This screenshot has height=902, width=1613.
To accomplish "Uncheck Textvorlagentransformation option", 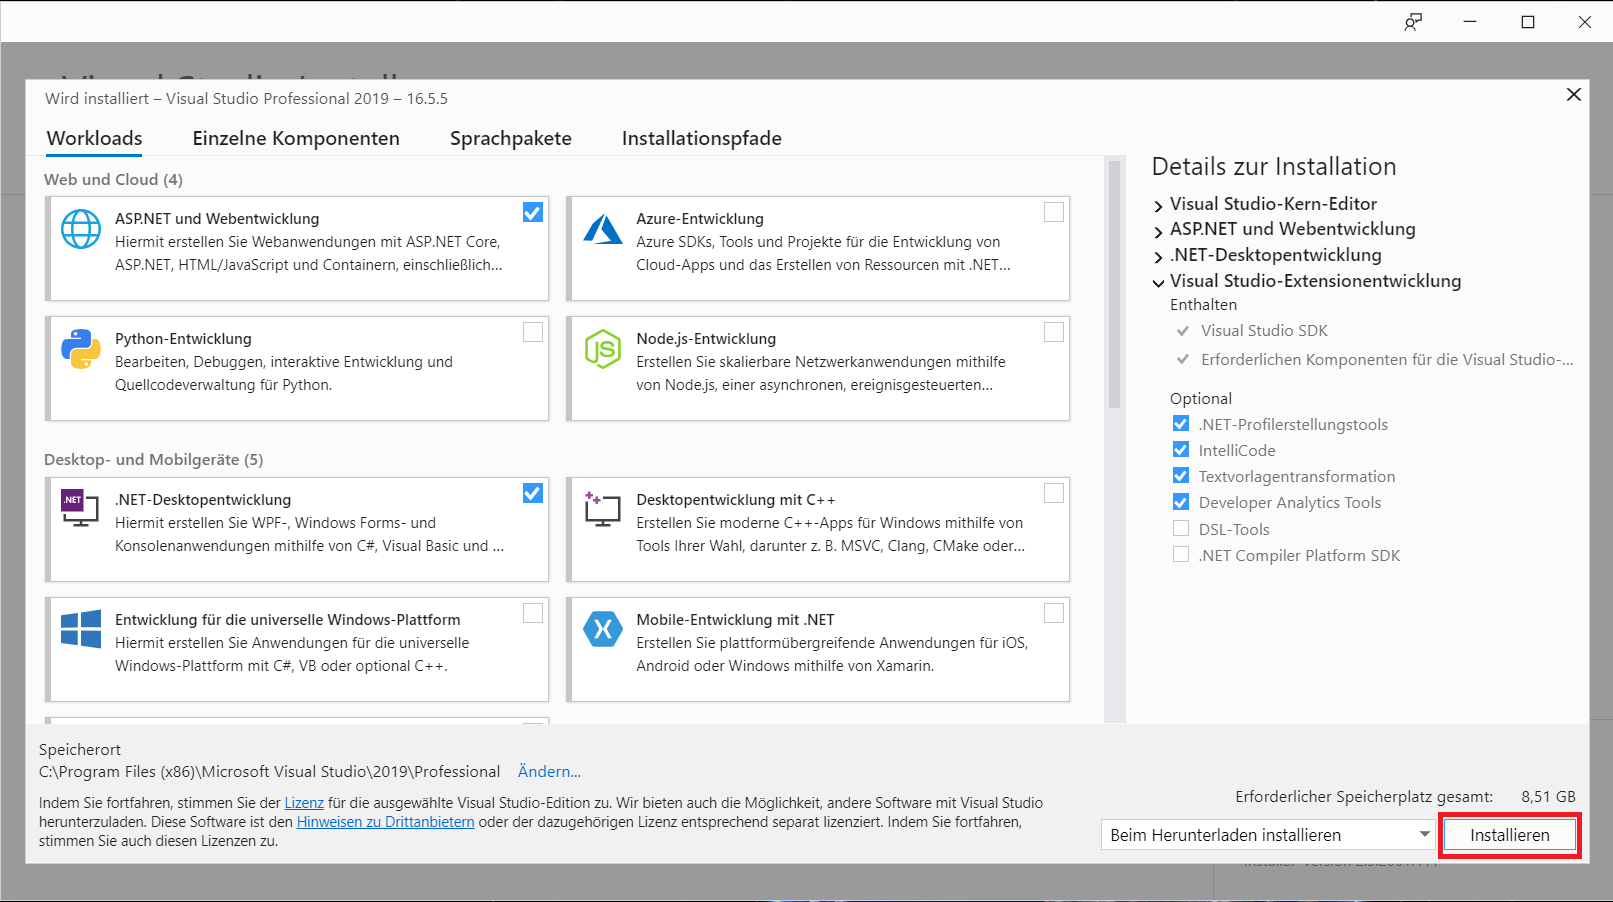I will coord(1181,476).
